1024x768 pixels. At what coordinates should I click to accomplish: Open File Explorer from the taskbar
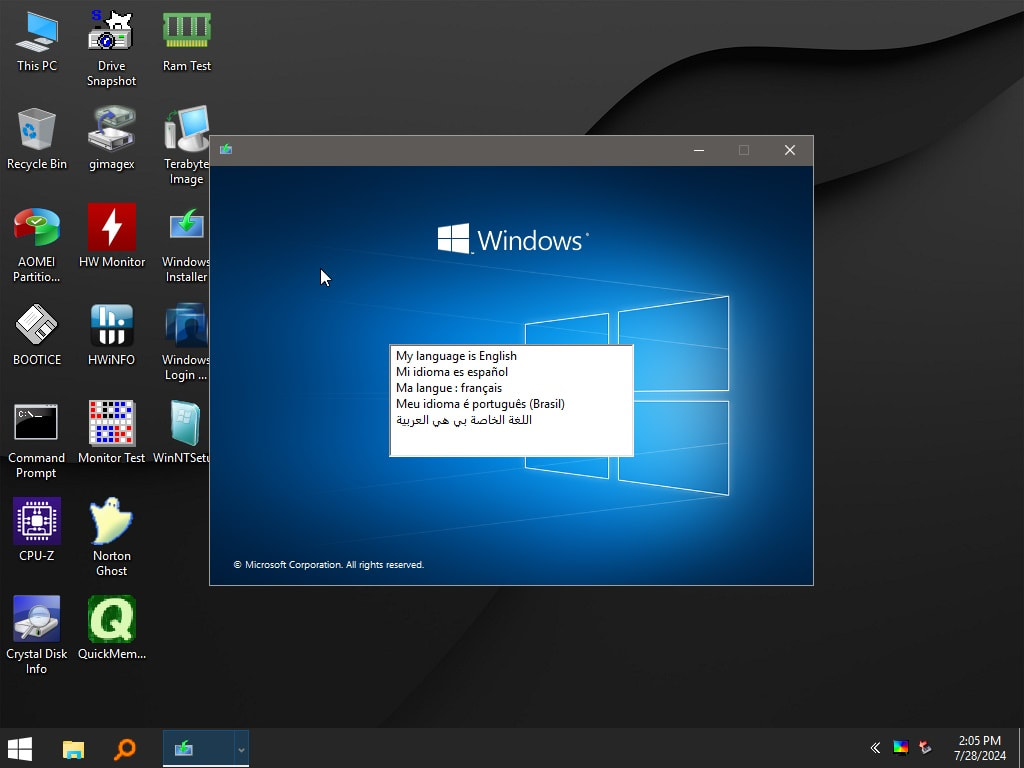pos(73,748)
